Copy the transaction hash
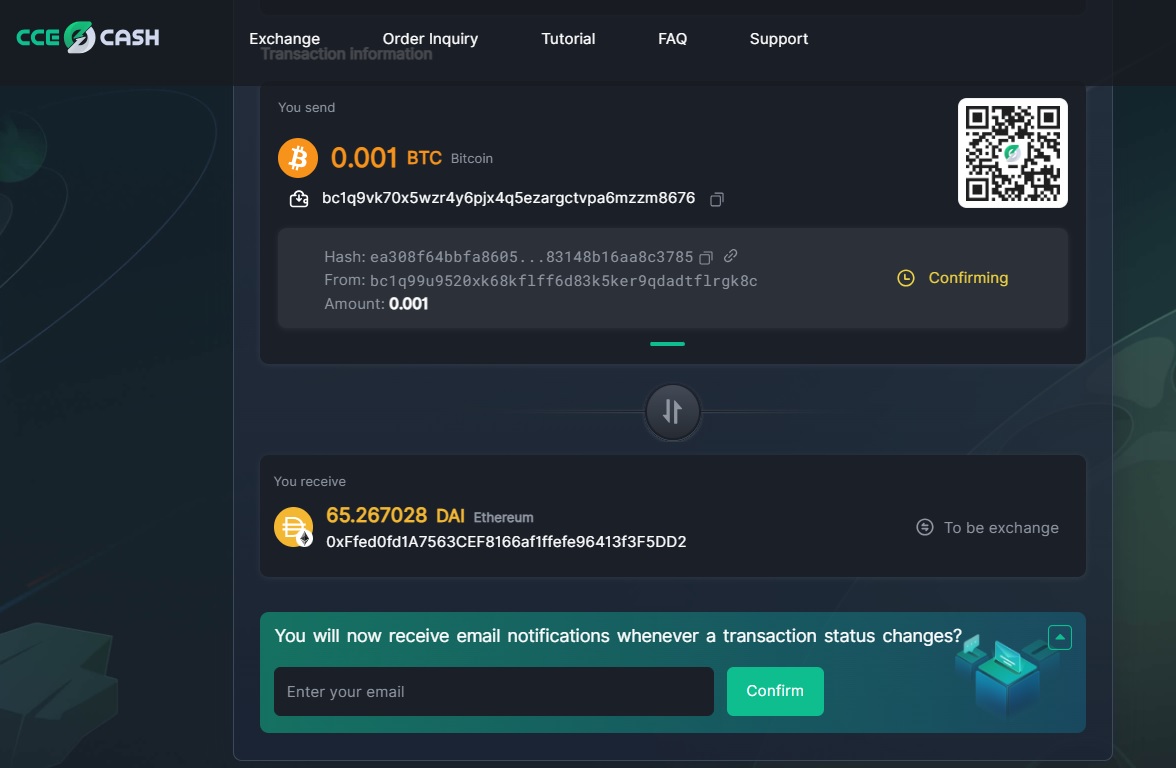This screenshot has width=1176, height=768. click(705, 257)
